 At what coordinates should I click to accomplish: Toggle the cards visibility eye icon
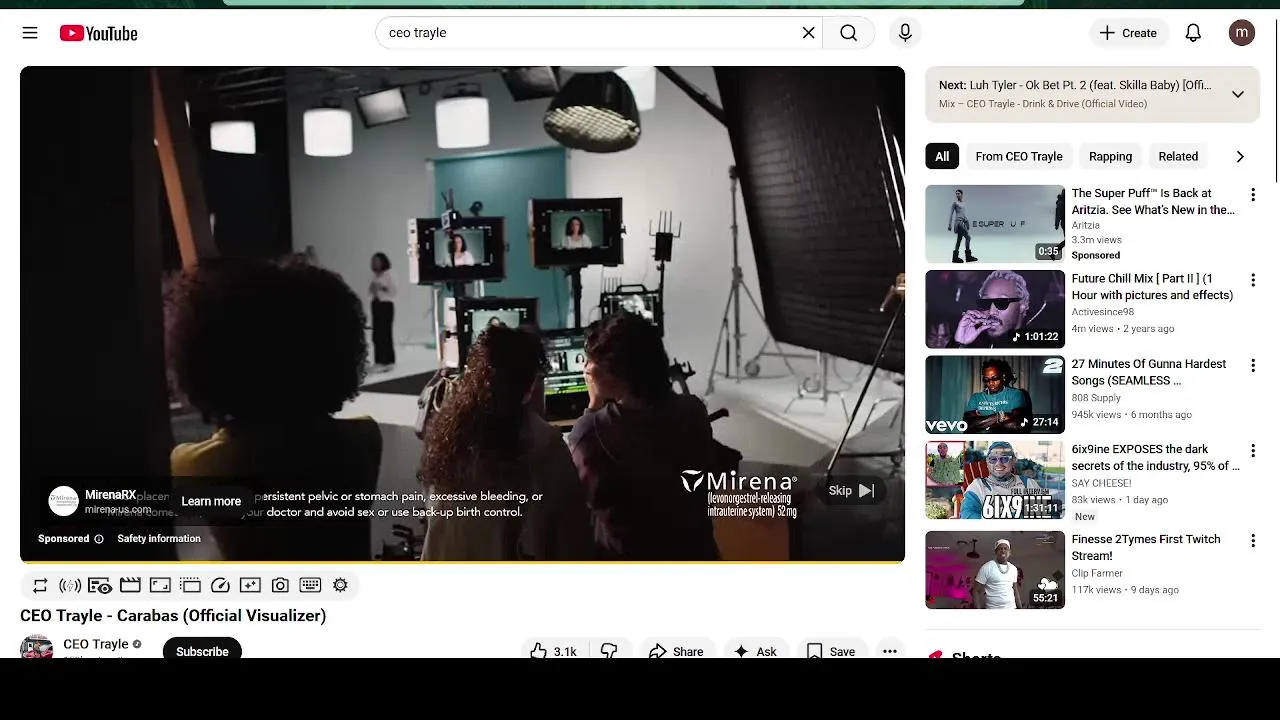[100, 585]
